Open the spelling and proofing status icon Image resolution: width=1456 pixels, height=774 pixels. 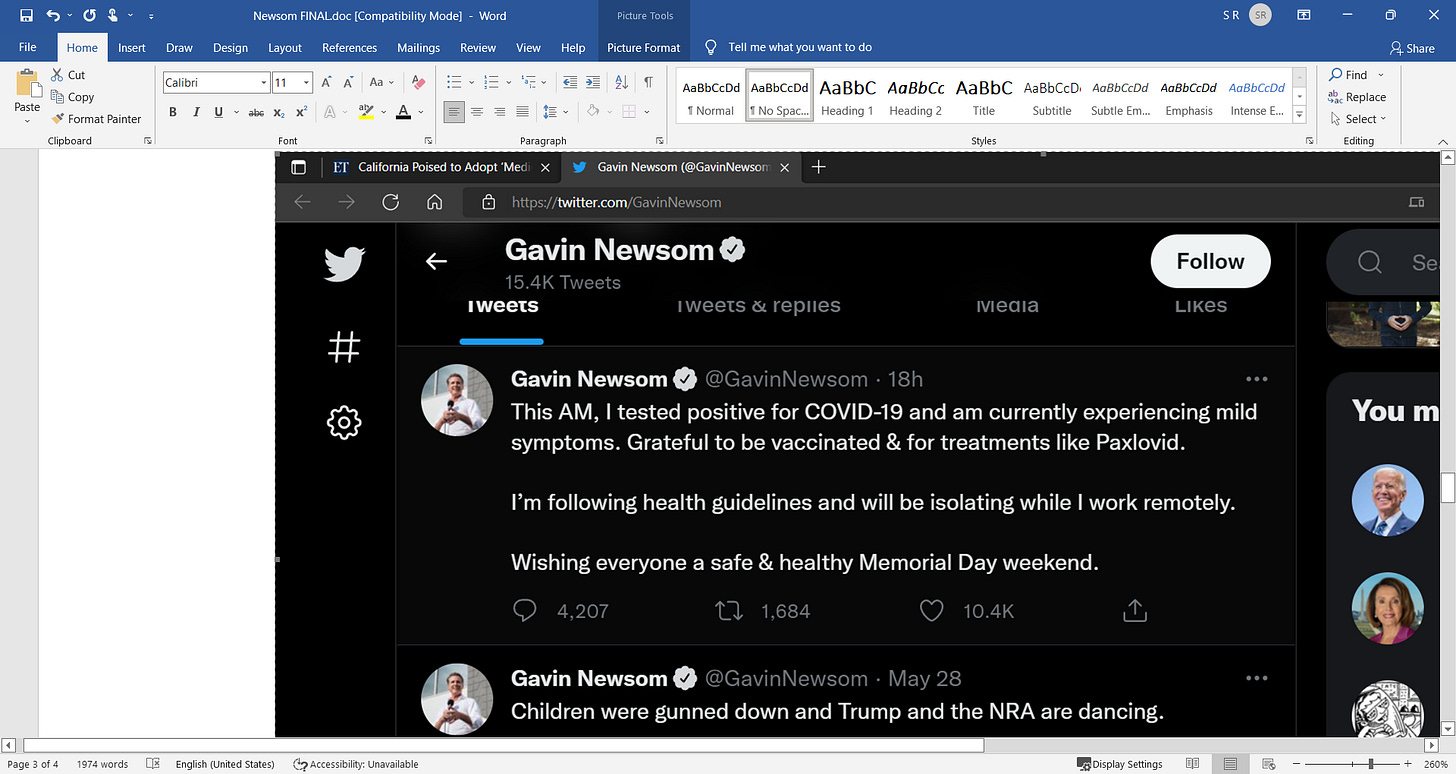(x=153, y=764)
